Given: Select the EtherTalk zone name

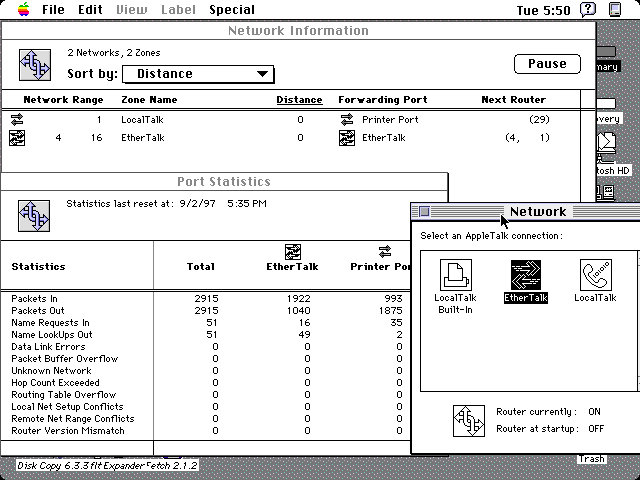Looking at the screenshot, I should pyautogui.click(x=142, y=138).
